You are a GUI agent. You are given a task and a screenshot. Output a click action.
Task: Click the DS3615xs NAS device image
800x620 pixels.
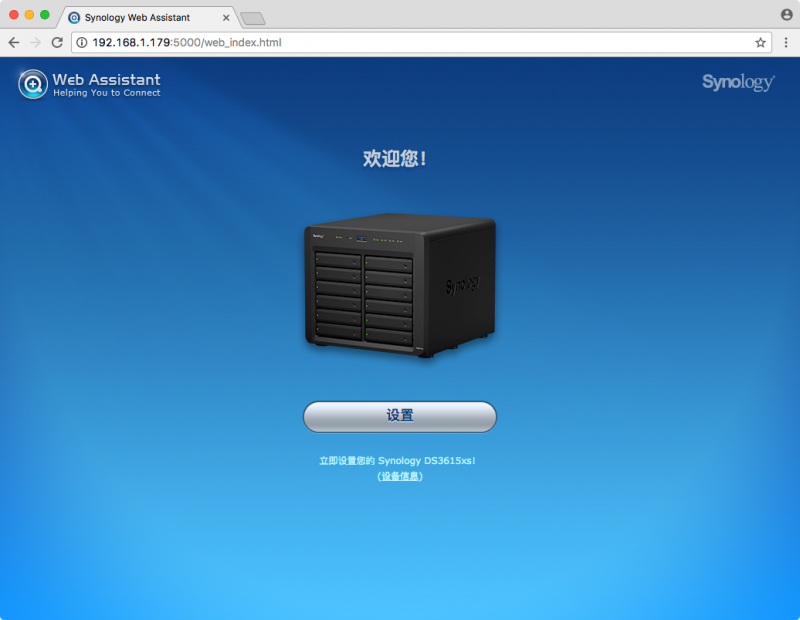point(400,286)
